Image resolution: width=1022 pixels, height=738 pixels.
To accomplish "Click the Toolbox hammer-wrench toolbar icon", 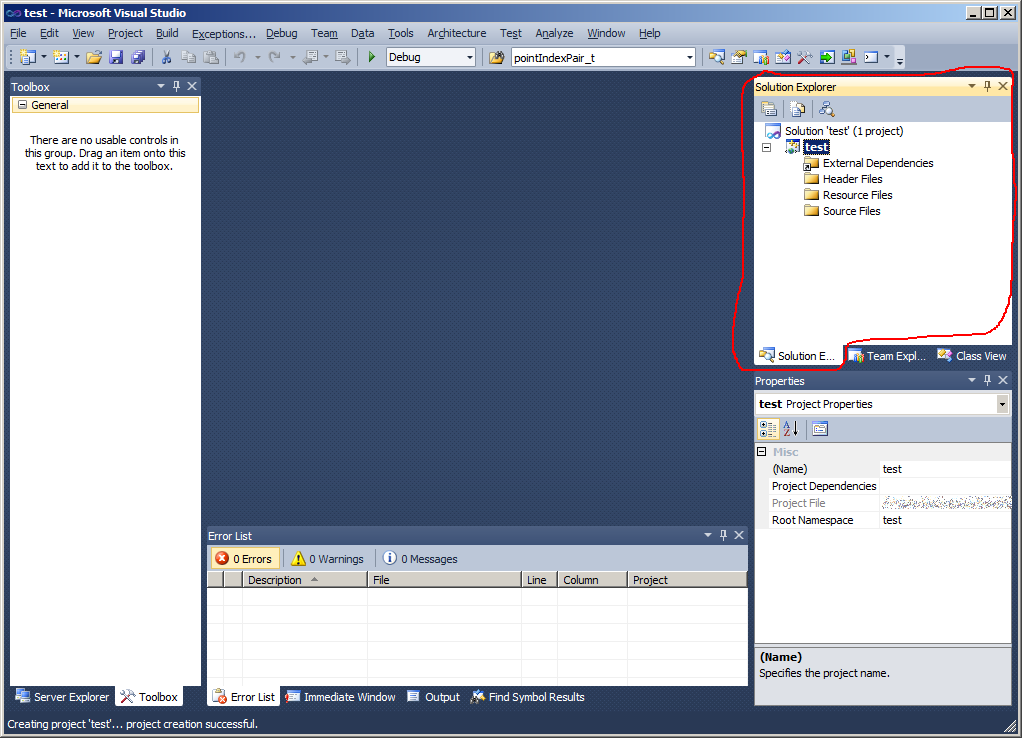I will pyautogui.click(x=805, y=57).
